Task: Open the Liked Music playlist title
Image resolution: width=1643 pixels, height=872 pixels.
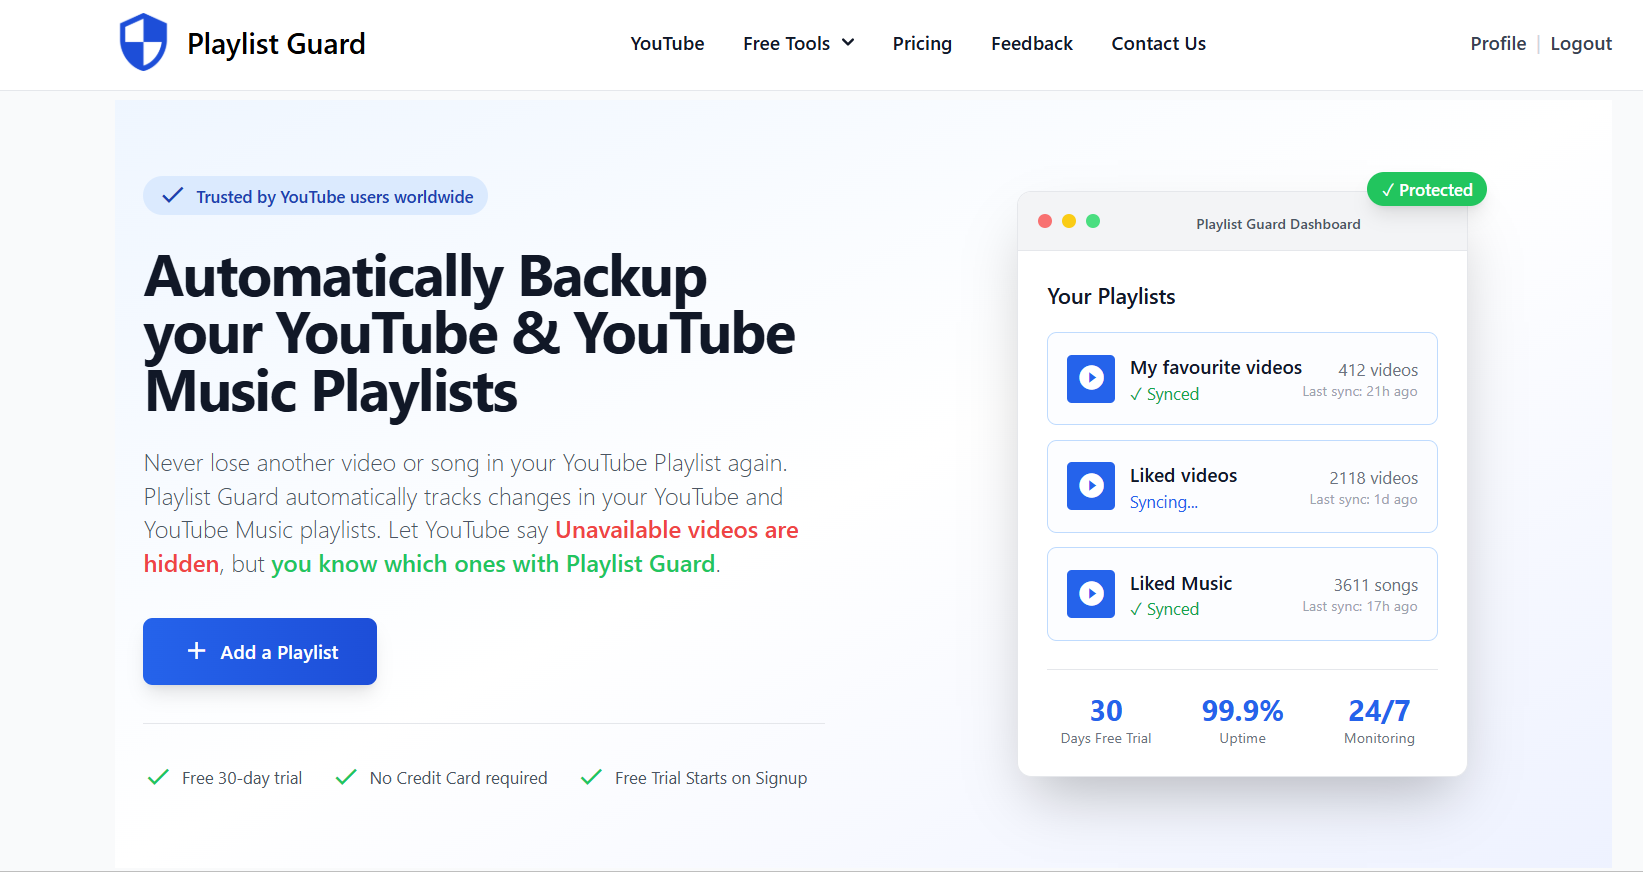Action: coord(1181,583)
